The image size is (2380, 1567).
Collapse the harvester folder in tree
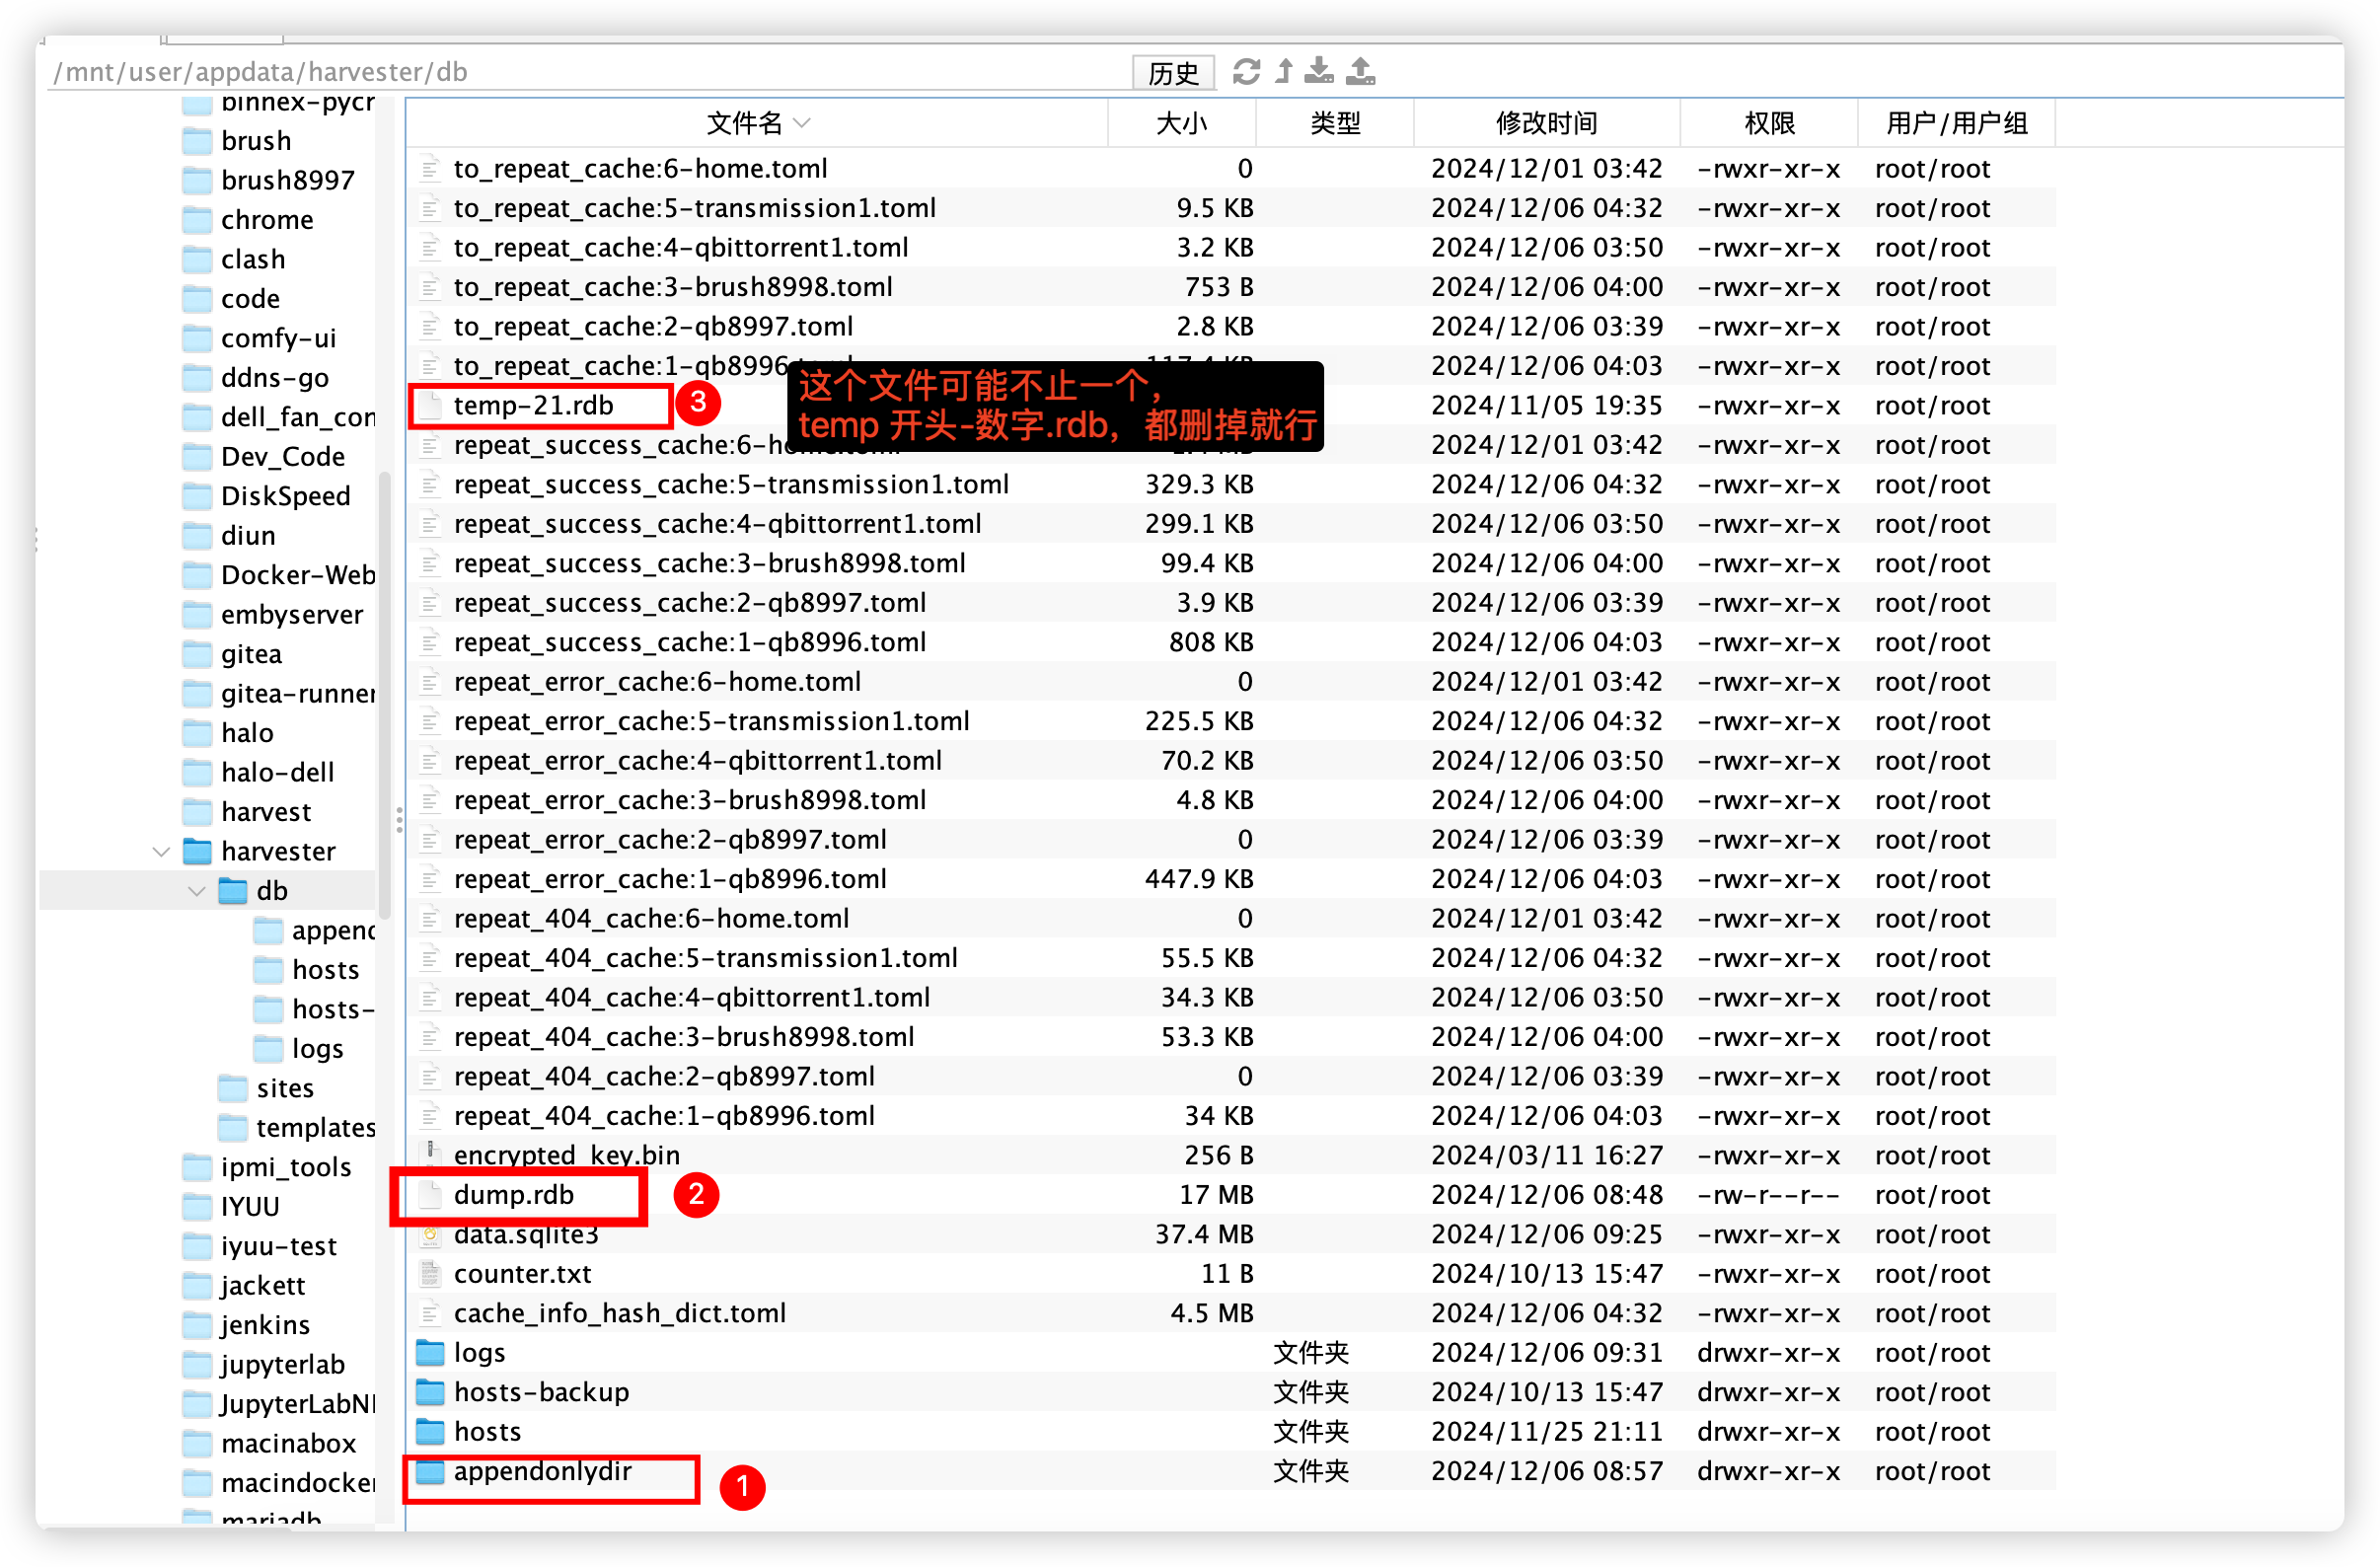click(161, 852)
